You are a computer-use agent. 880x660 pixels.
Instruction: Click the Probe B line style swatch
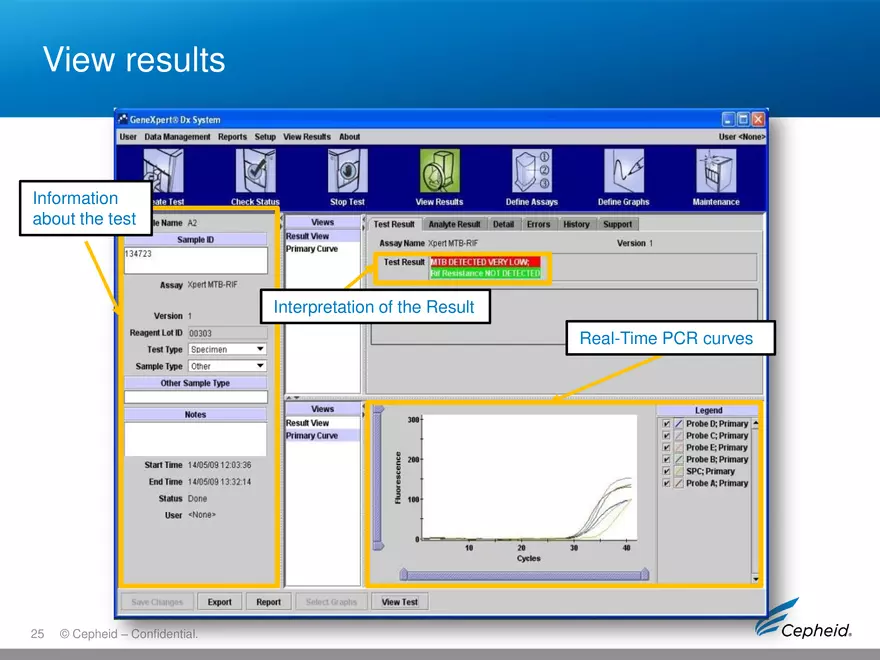(677, 459)
